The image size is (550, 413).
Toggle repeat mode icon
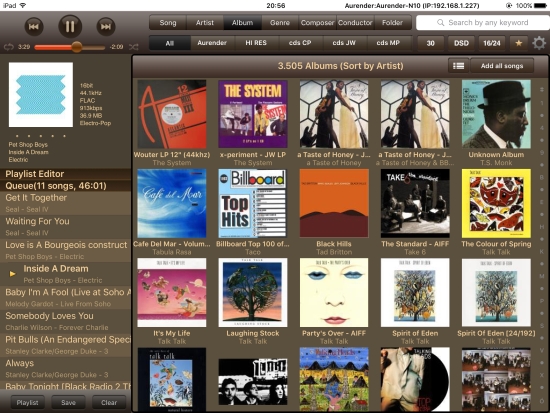[x=8, y=47]
